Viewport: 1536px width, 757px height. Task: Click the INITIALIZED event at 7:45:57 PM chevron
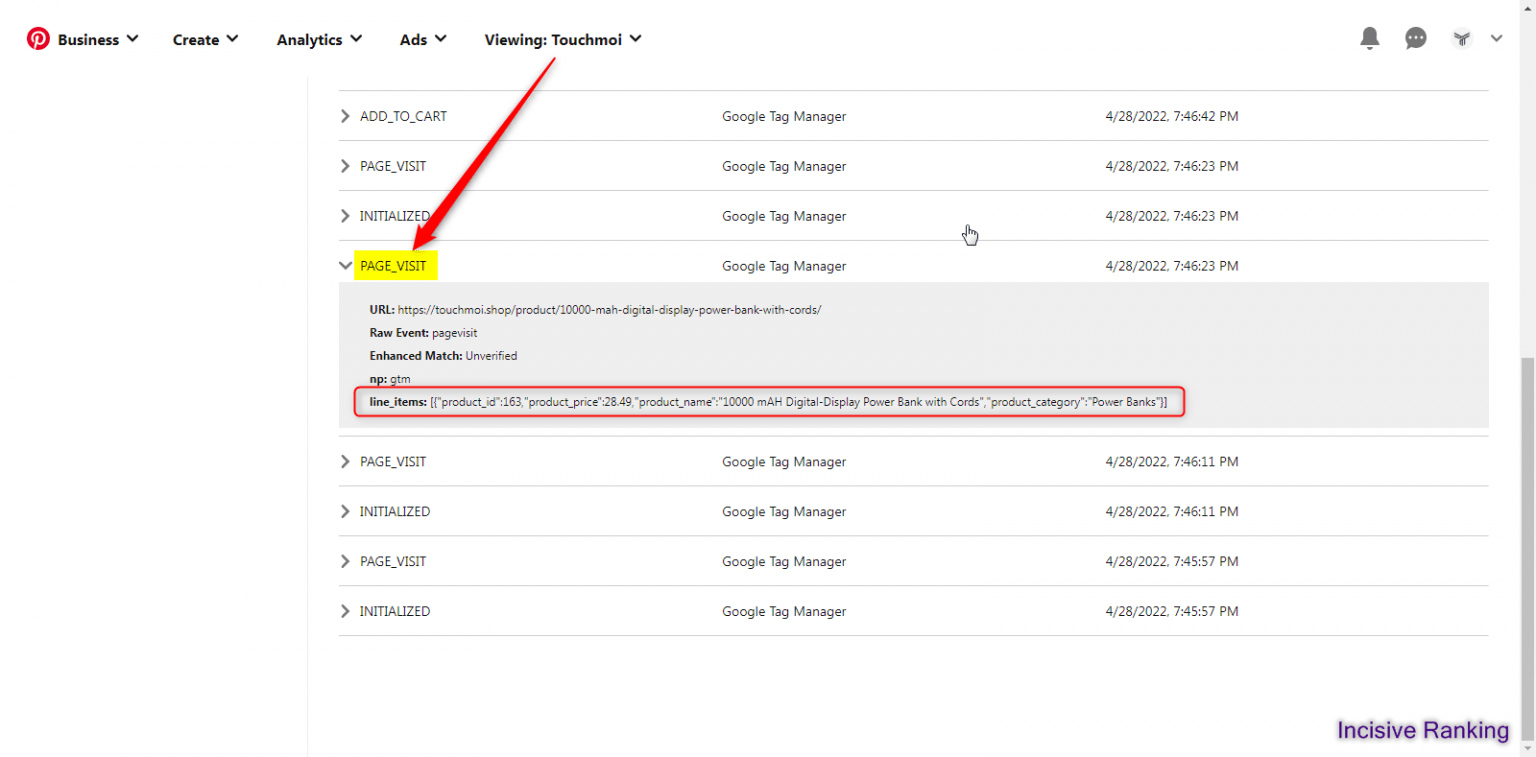[x=345, y=611]
